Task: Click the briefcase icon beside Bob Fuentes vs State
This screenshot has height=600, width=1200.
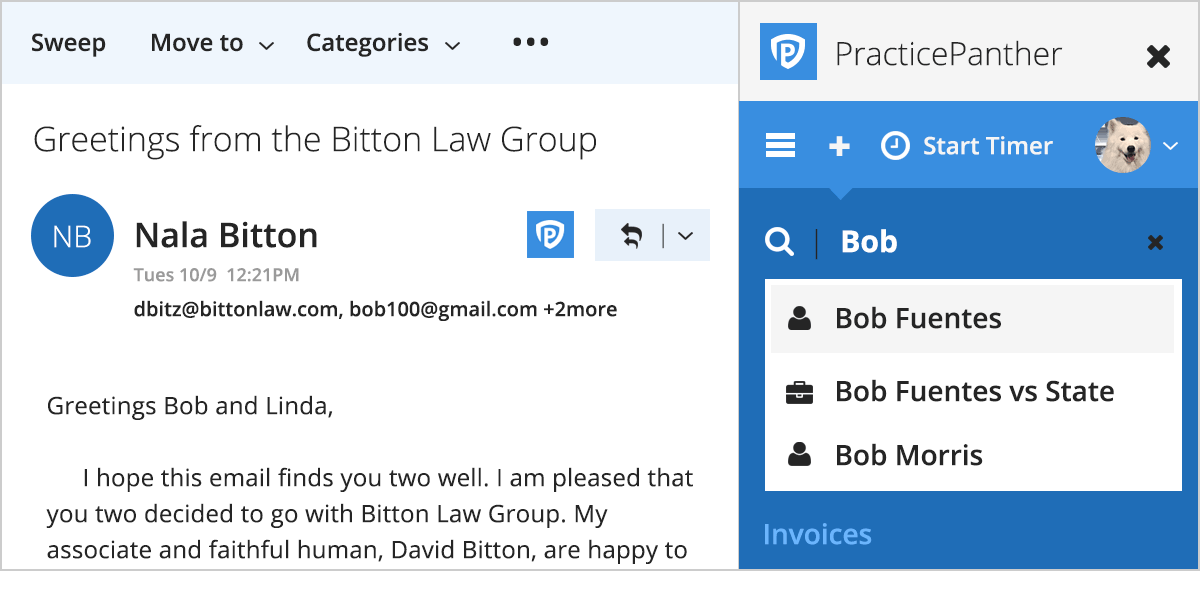Action: 799,392
